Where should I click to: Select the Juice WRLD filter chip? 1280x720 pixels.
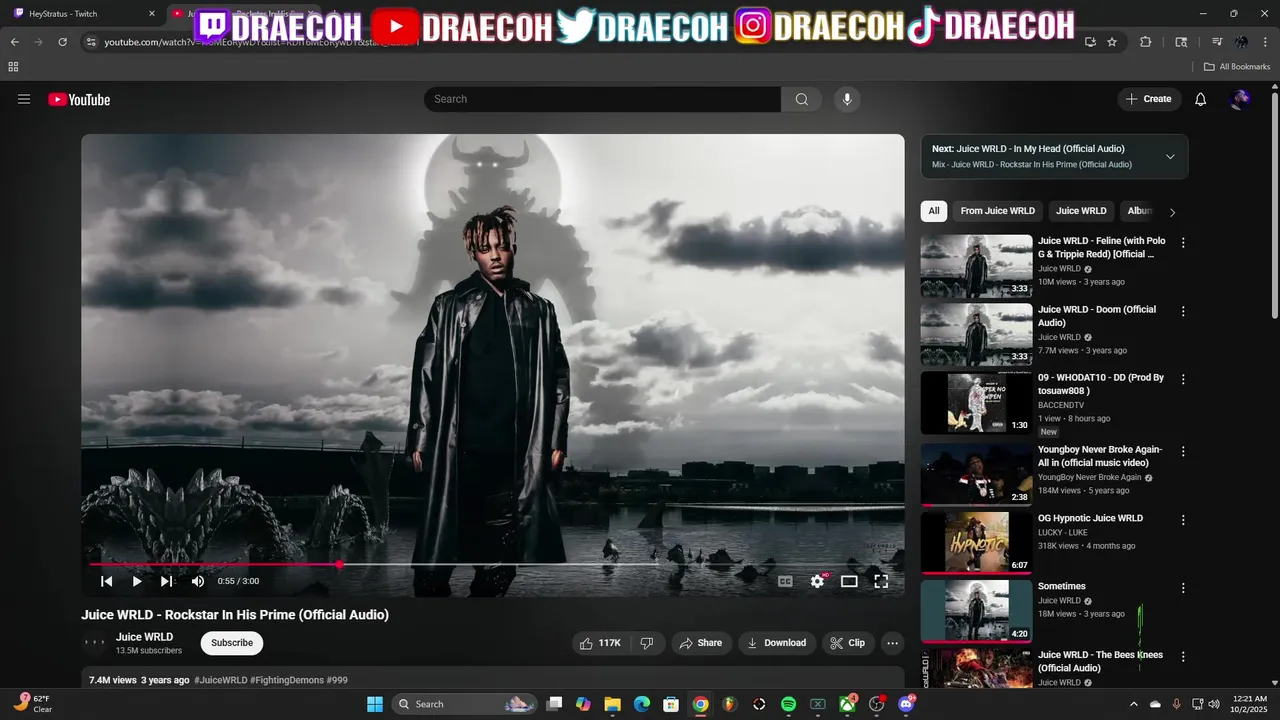pyautogui.click(x=1081, y=211)
